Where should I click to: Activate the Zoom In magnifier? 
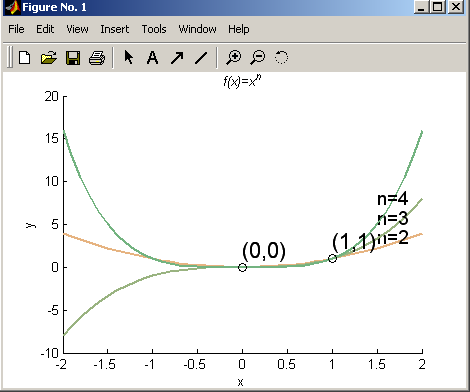coord(234,57)
